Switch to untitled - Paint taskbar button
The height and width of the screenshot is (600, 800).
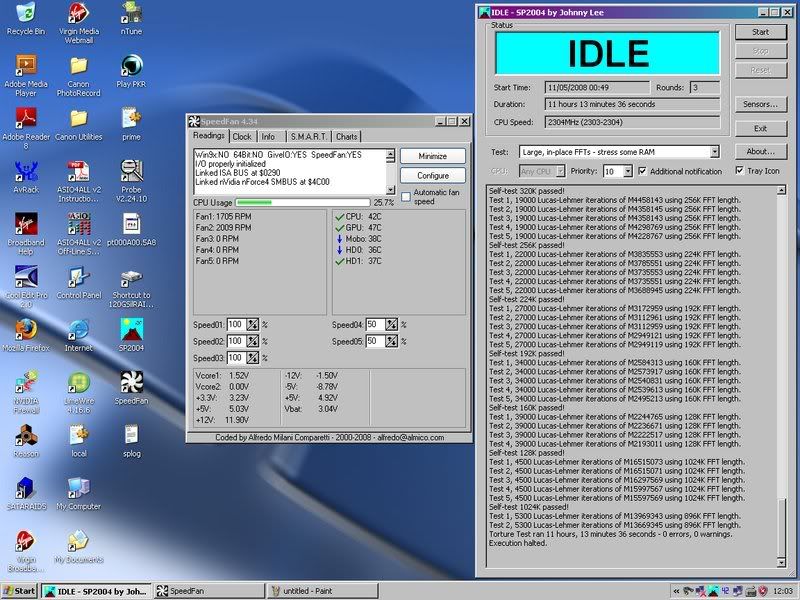click(x=322, y=591)
